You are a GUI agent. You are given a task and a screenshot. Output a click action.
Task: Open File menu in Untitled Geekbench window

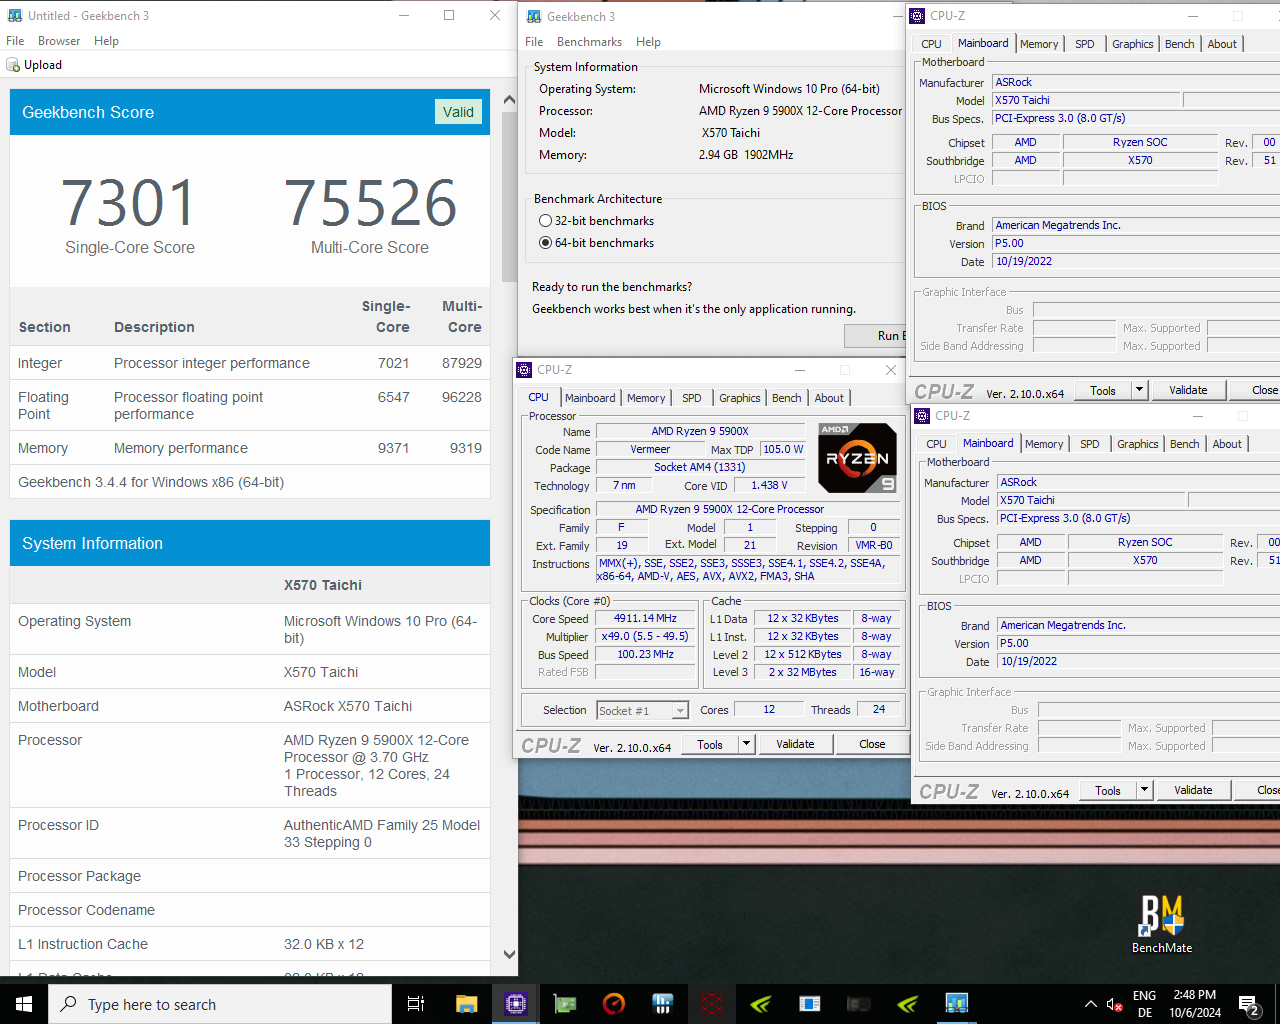click(x=15, y=41)
